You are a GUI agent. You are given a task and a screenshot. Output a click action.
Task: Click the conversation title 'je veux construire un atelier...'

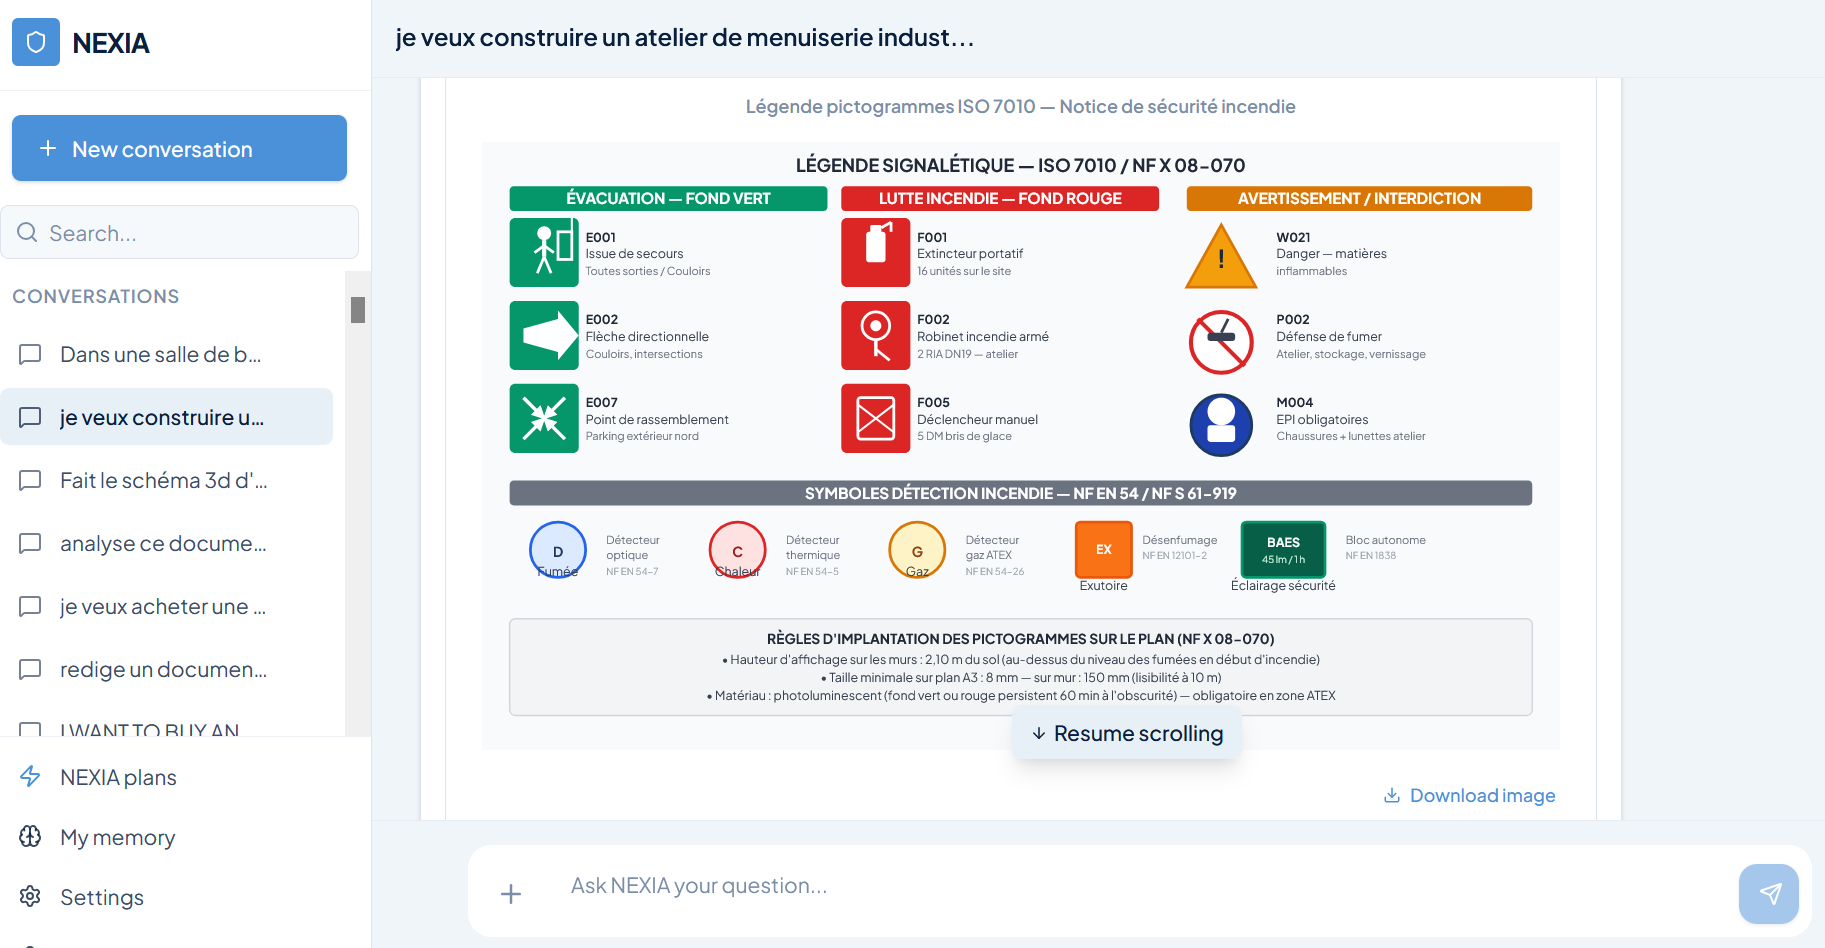coord(685,38)
